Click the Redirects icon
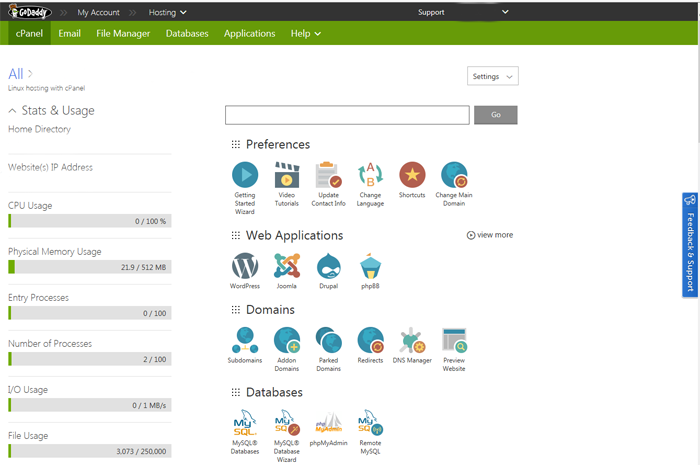The height and width of the screenshot is (465, 700). pos(370,341)
